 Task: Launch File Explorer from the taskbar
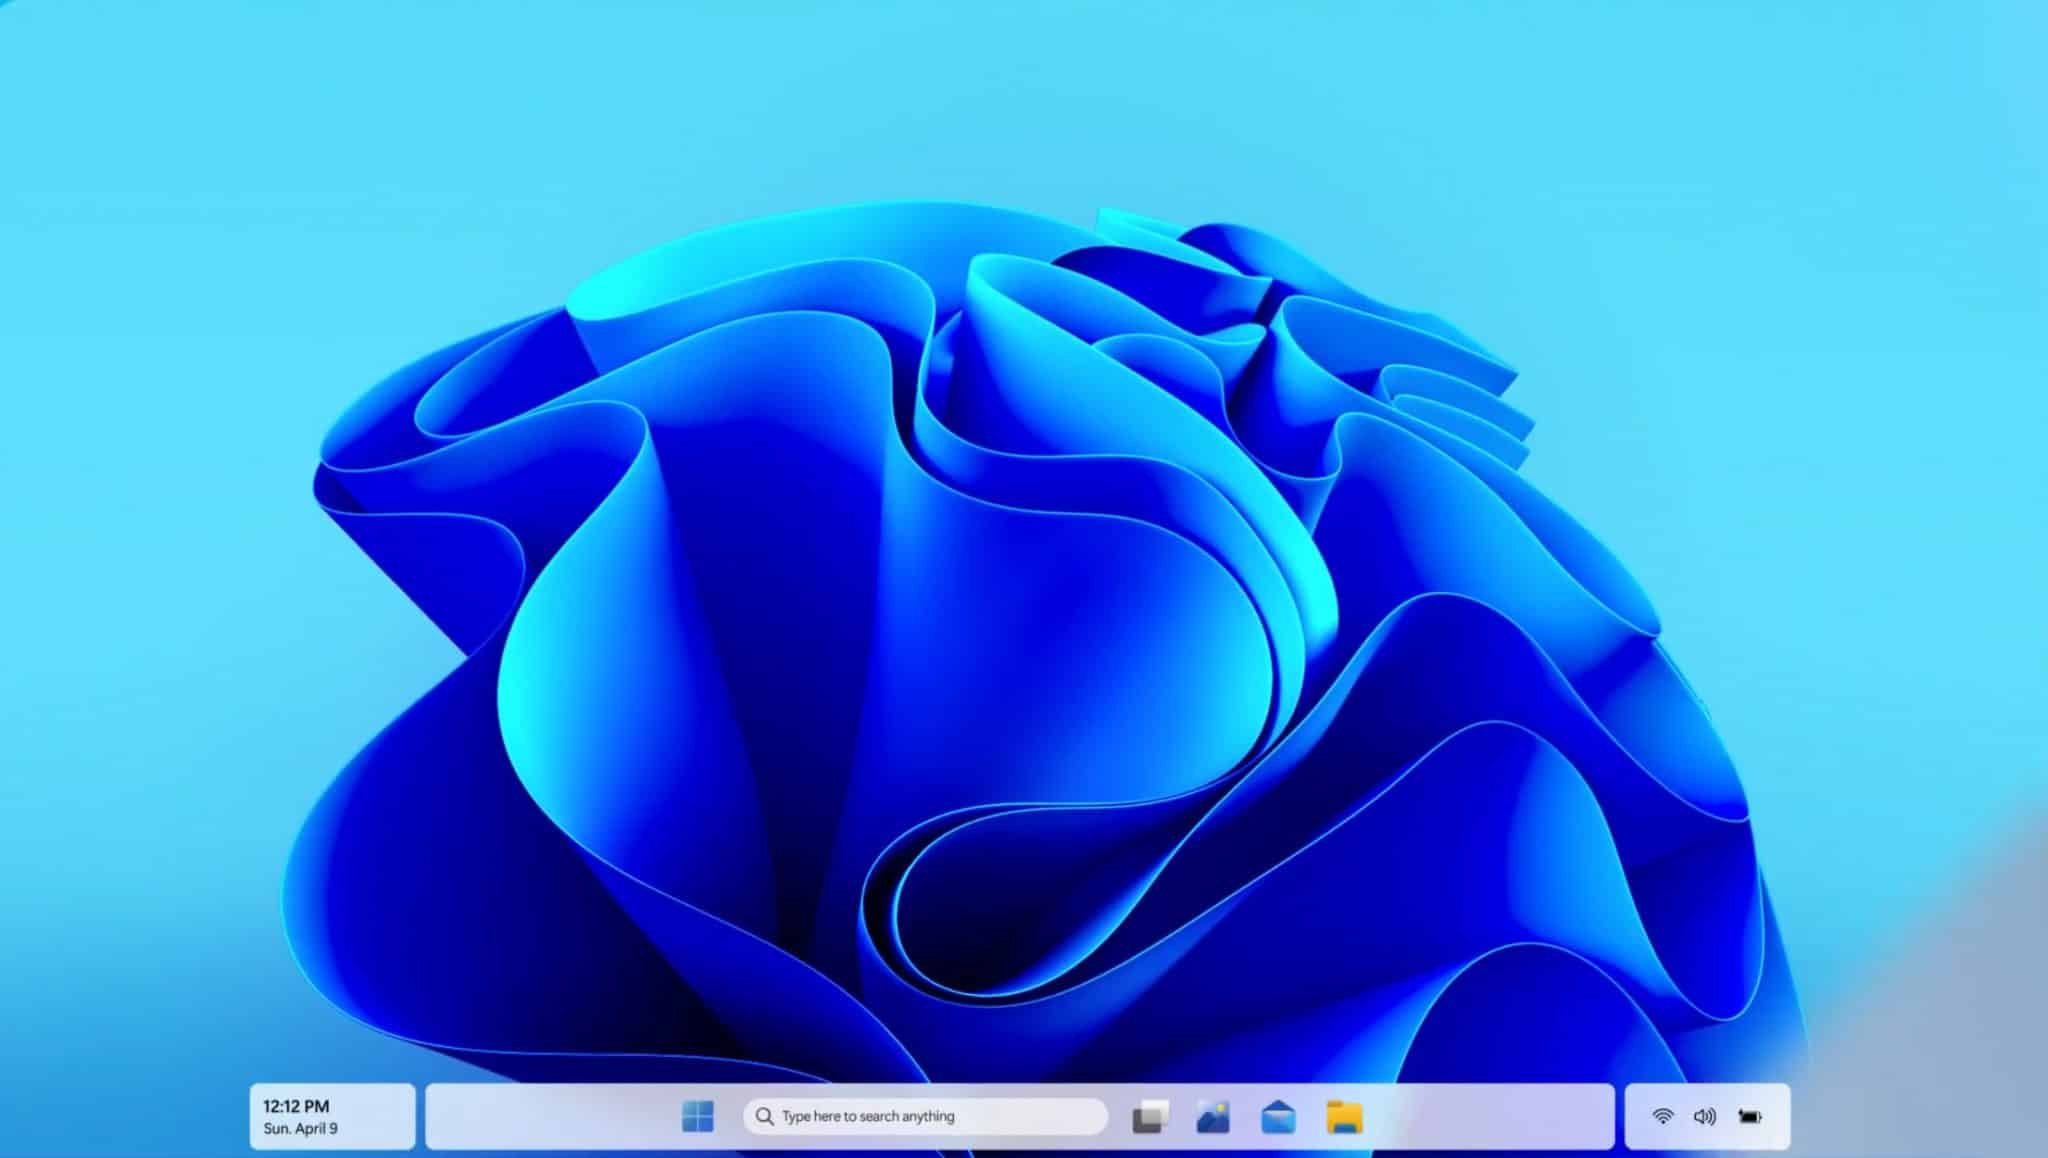pos(1343,1117)
